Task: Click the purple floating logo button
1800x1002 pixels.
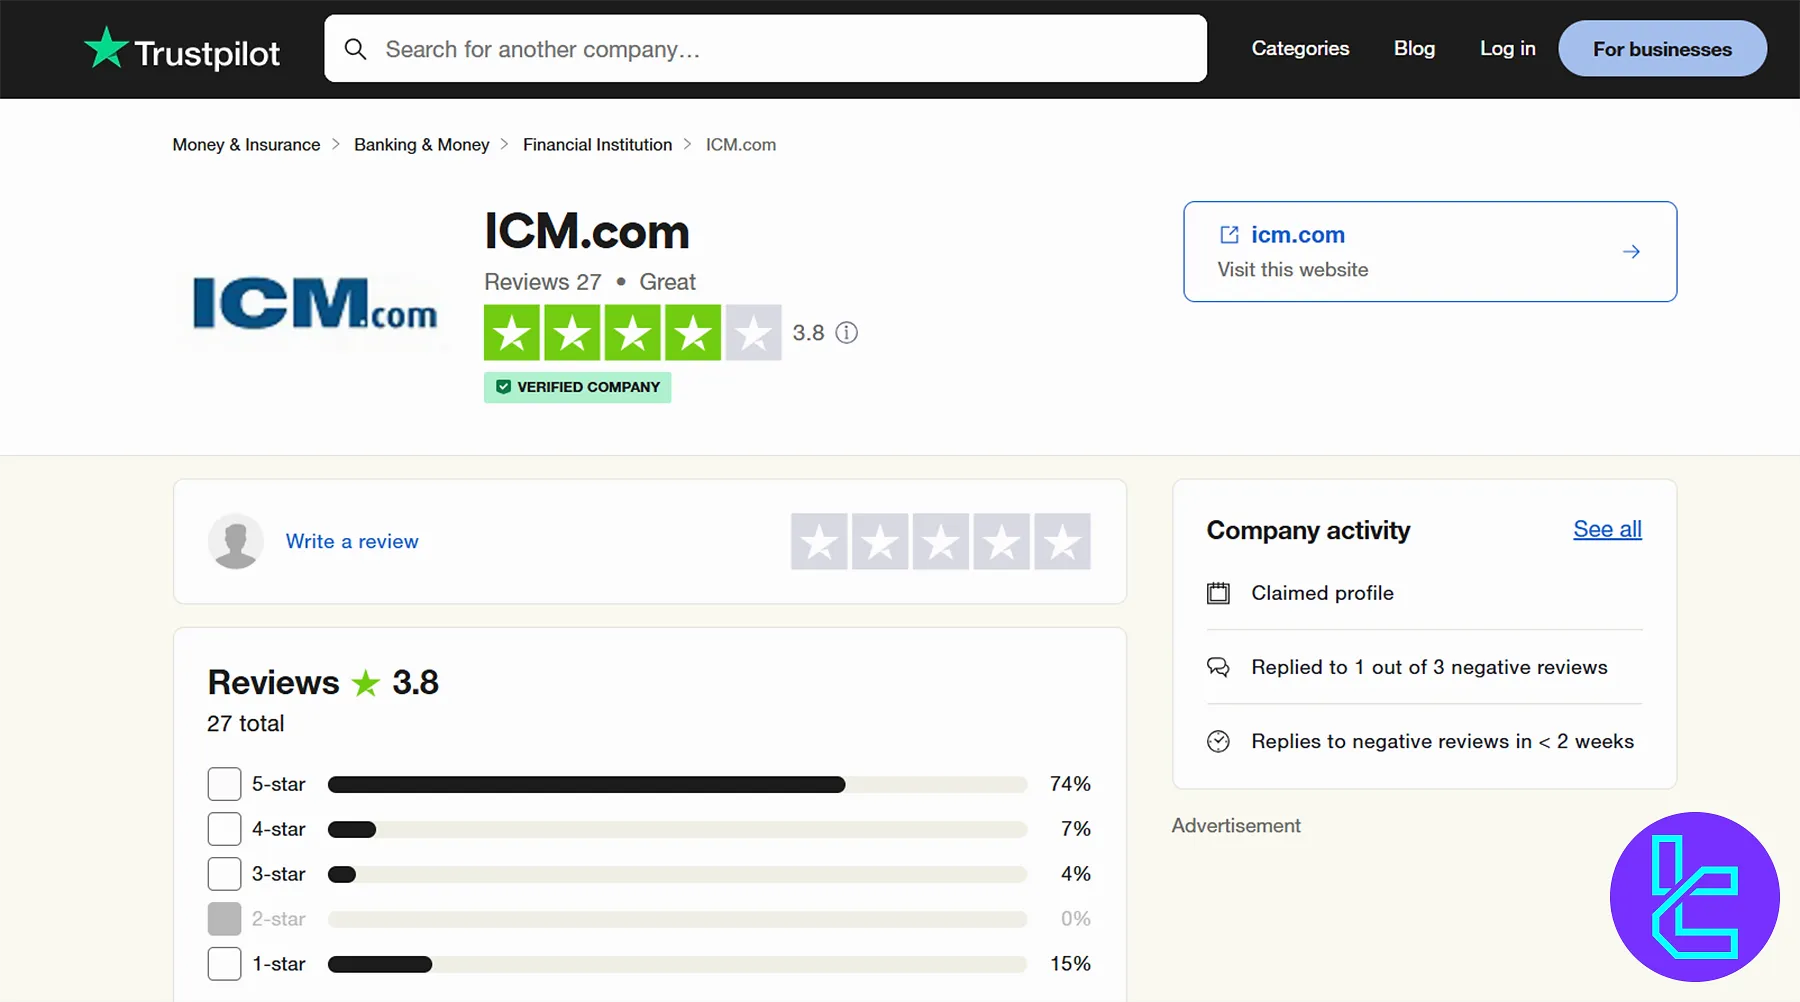Action: tap(1695, 897)
